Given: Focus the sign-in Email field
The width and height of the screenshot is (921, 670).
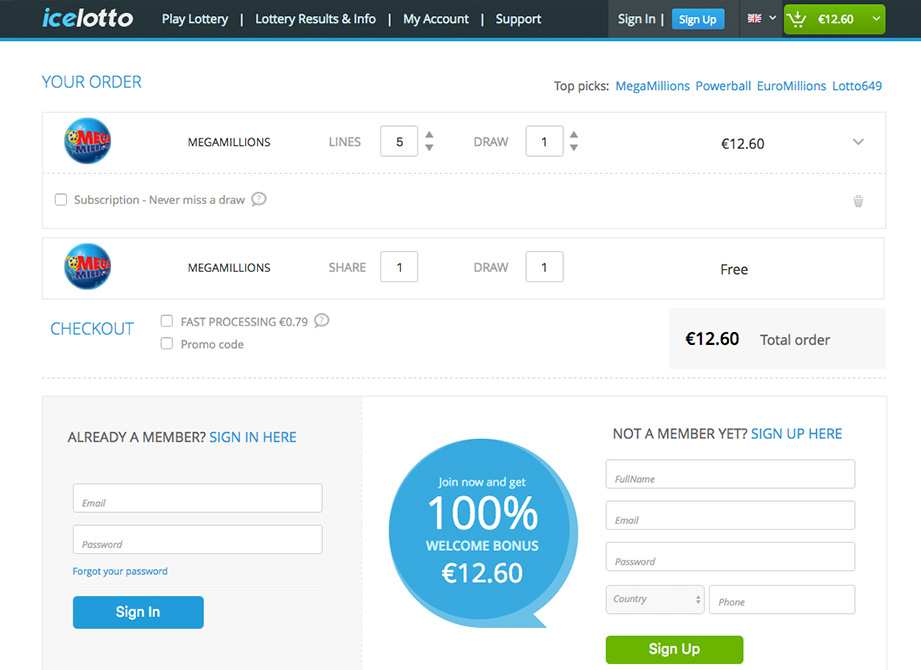Looking at the screenshot, I should click(197, 498).
